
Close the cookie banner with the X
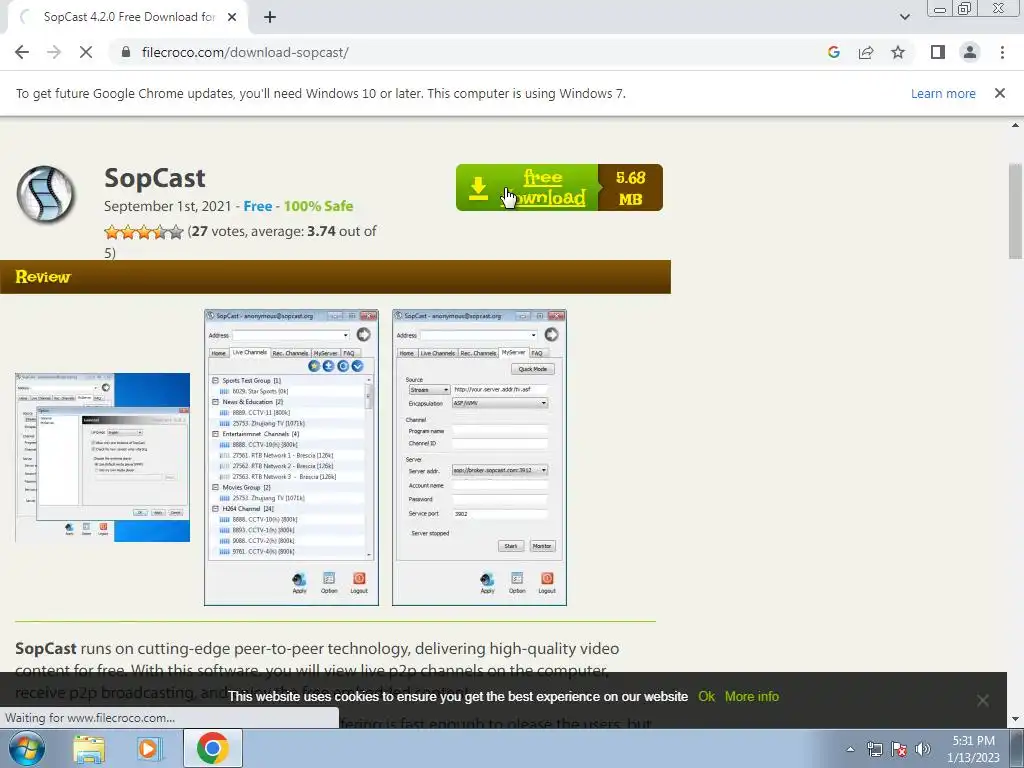982,700
